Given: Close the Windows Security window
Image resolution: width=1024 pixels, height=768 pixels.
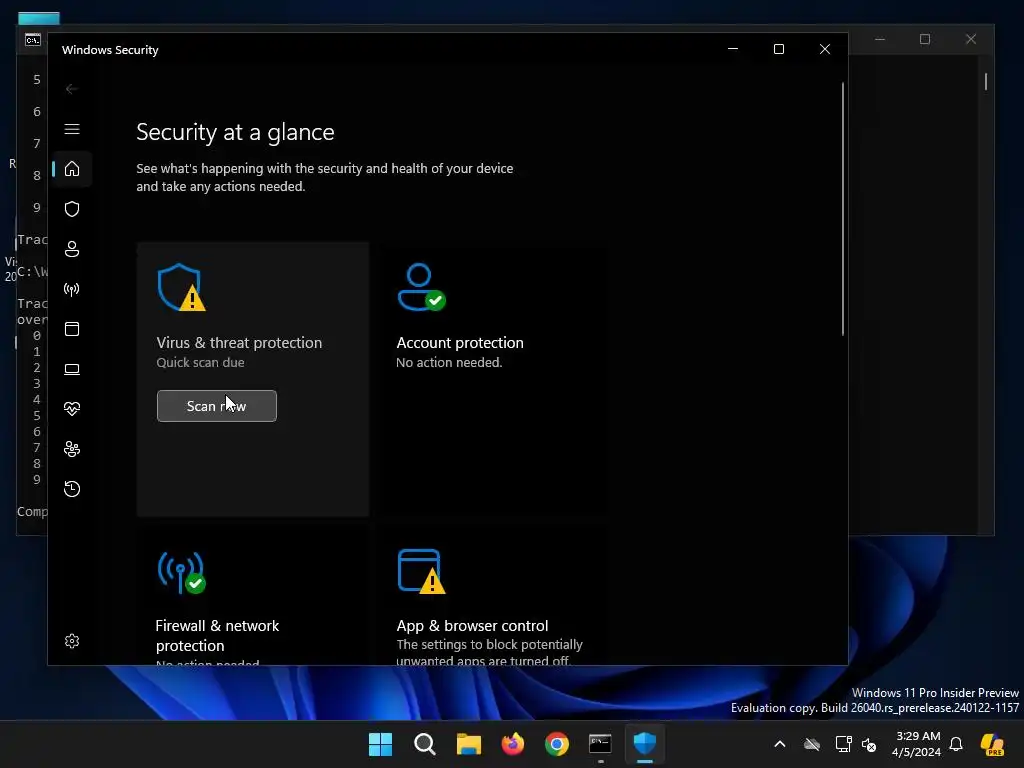Looking at the screenshot, I should click(x=825, y=49).
